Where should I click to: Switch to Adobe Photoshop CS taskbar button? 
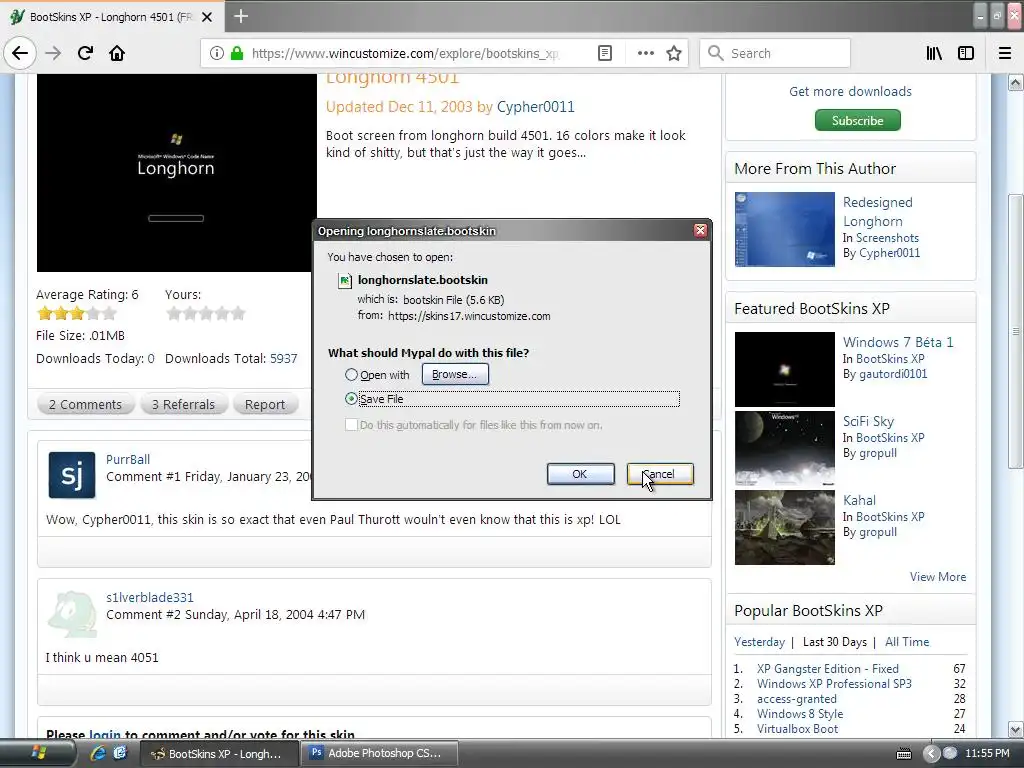(380, 753)
